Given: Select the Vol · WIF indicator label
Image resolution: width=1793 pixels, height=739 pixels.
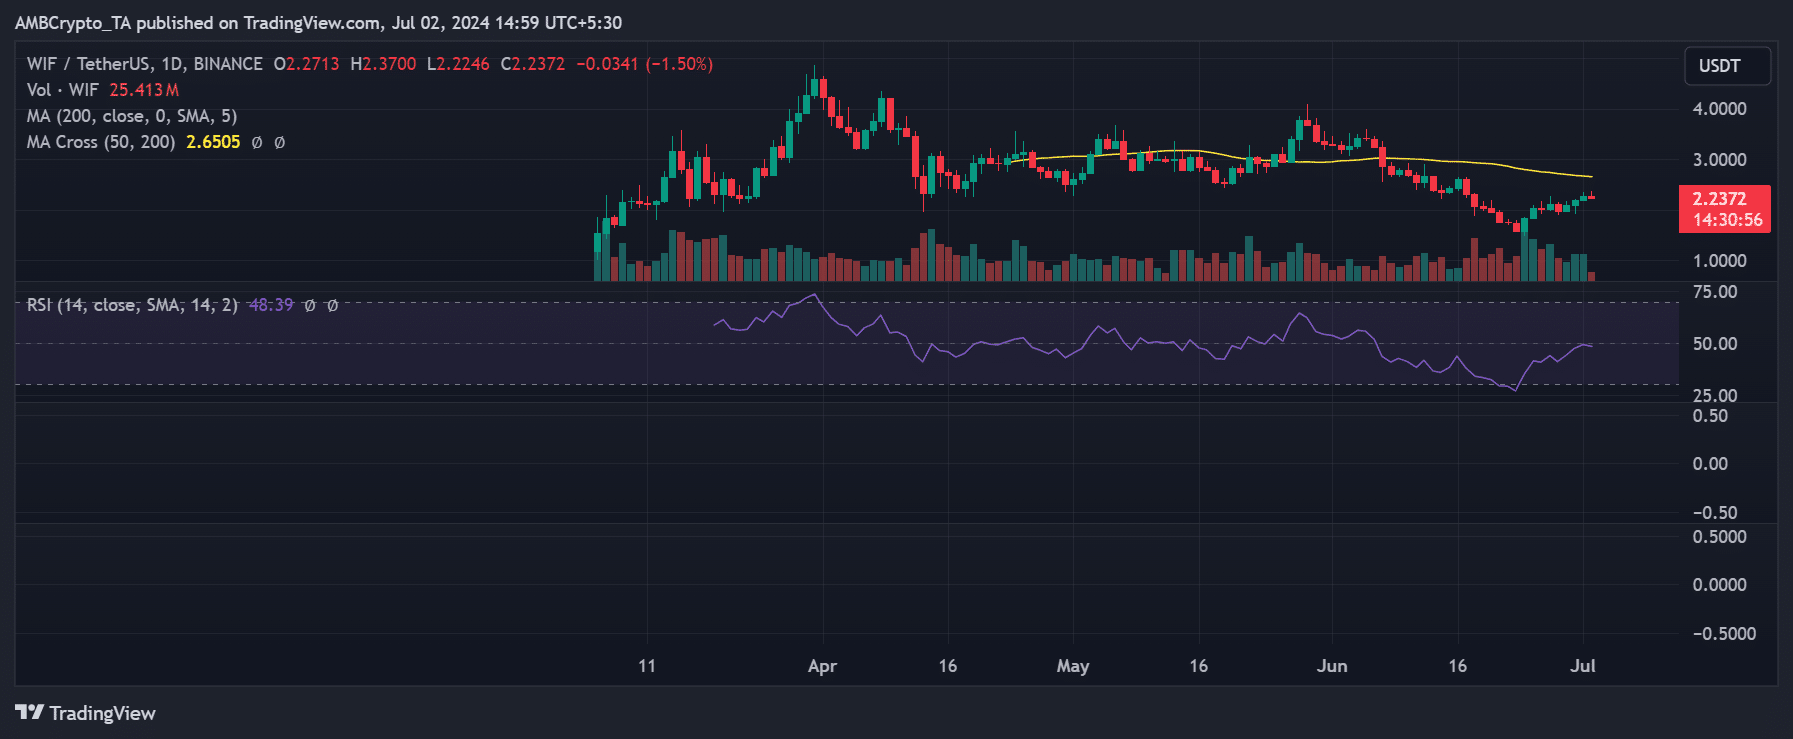Looking at the screenshot, I should click(x=62, y=90).
